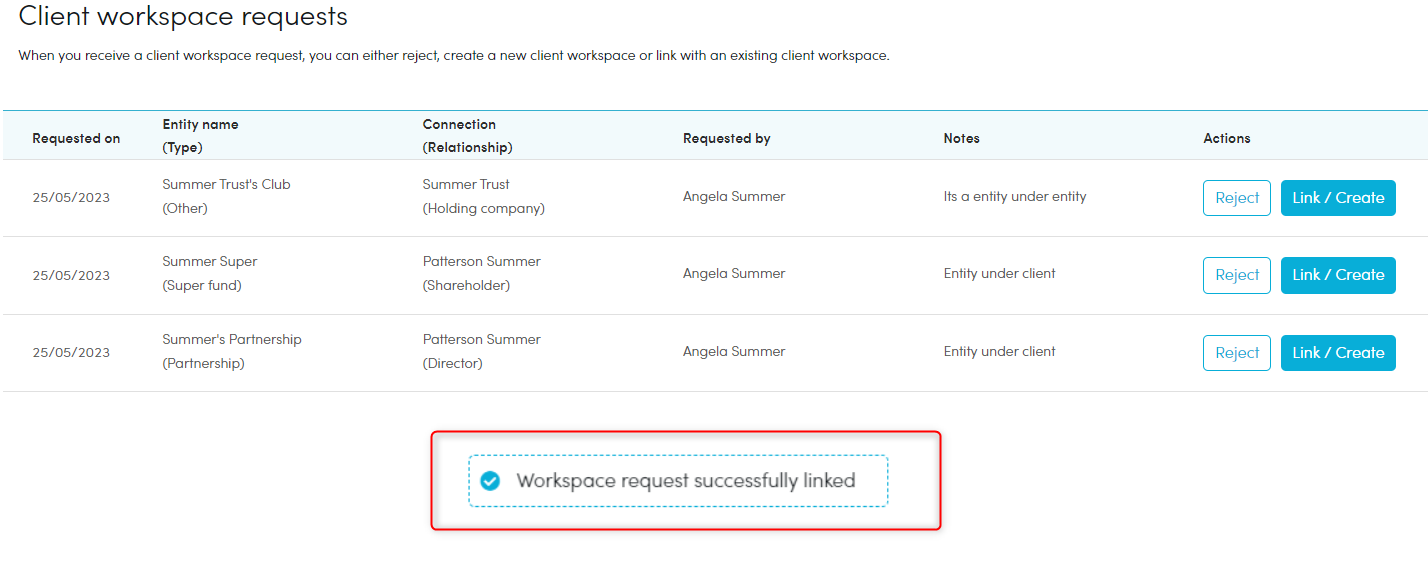Image resolution: width=1428 pixels, height=568 pixels.
Task: Click 'Workspace request successfully linked' notification text
Action: 685,481
